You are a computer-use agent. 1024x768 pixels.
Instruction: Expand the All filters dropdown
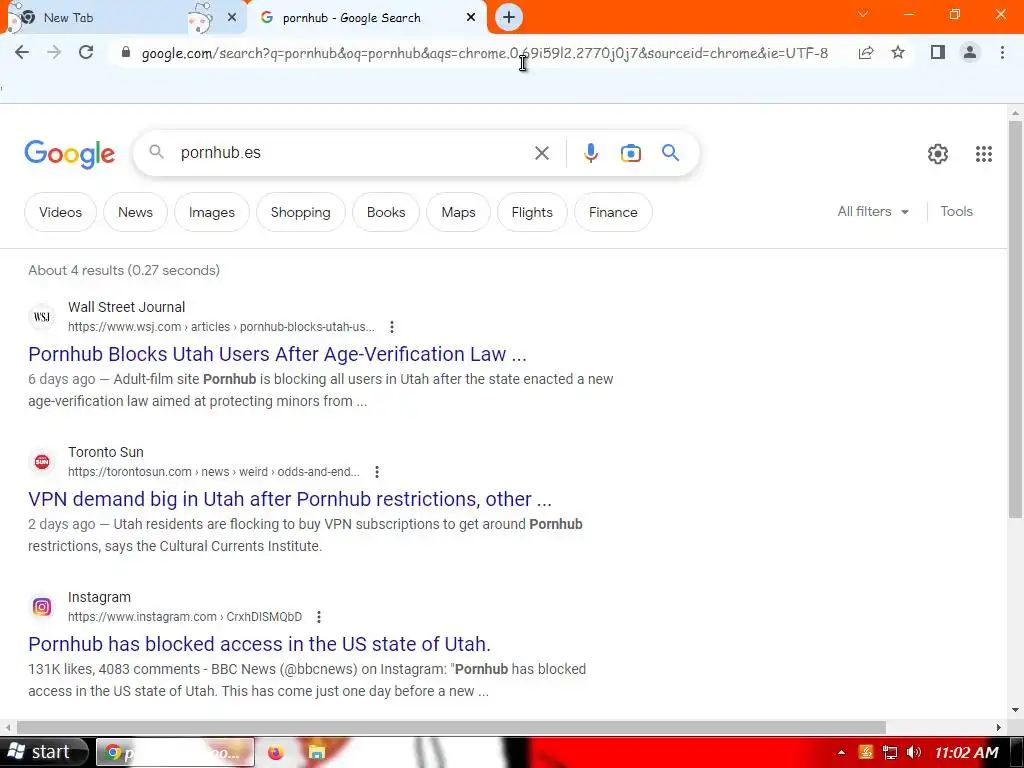tap(872, 212)
